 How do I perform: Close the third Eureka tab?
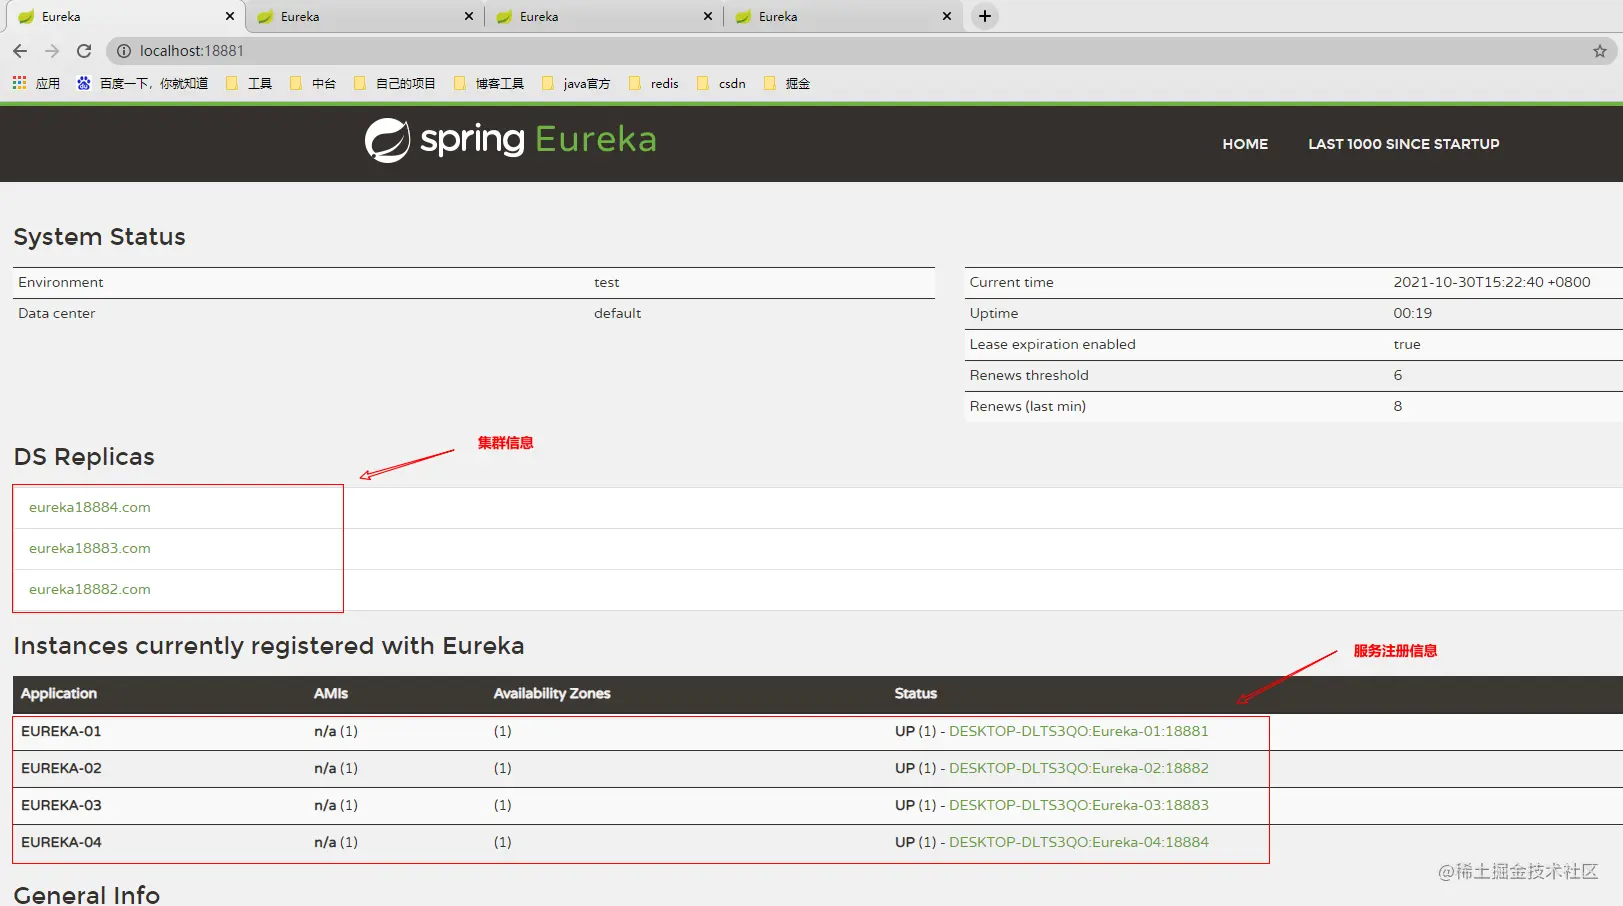coord(708,16)
